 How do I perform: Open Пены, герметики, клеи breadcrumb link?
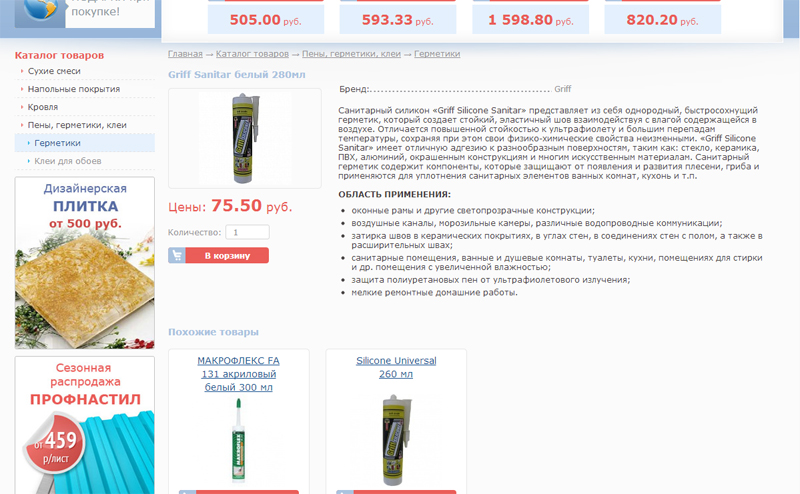coord(351,54)
